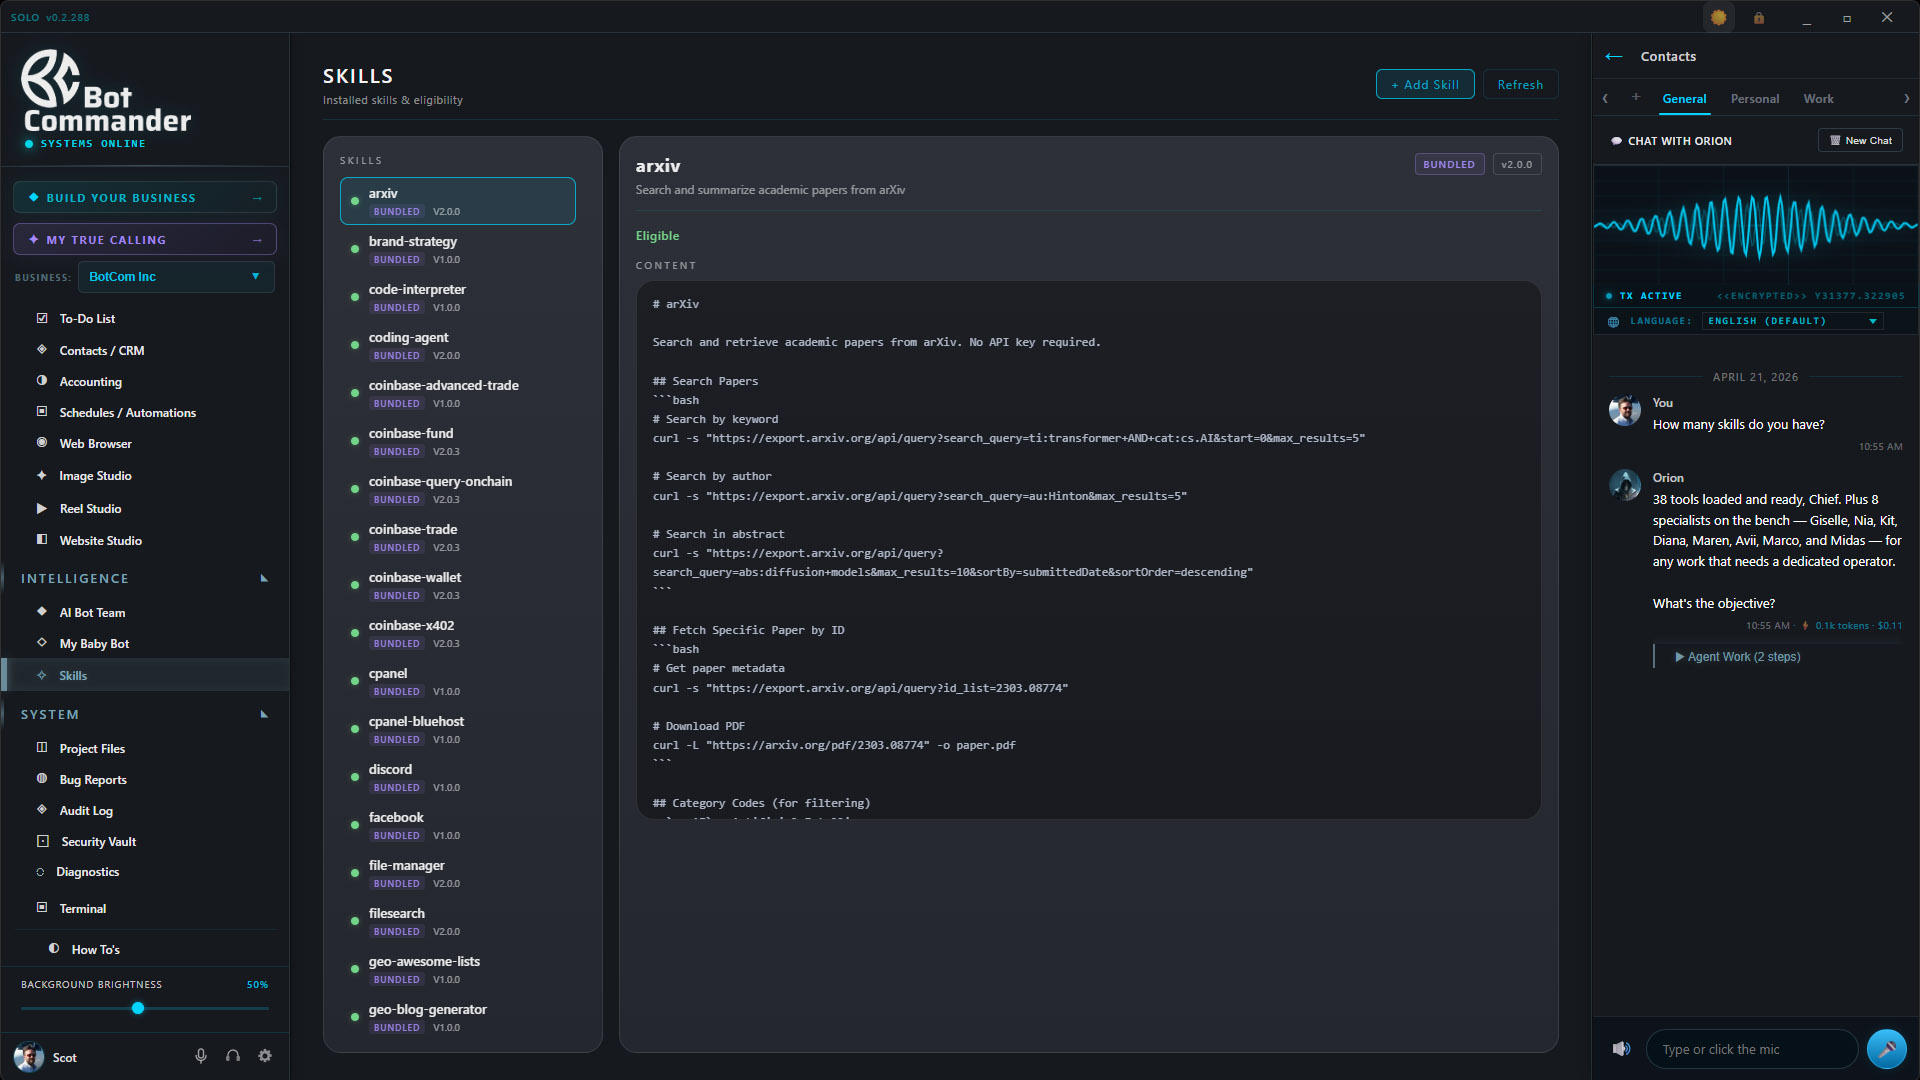Select the coinbase-wallet skill

point(458,586)
